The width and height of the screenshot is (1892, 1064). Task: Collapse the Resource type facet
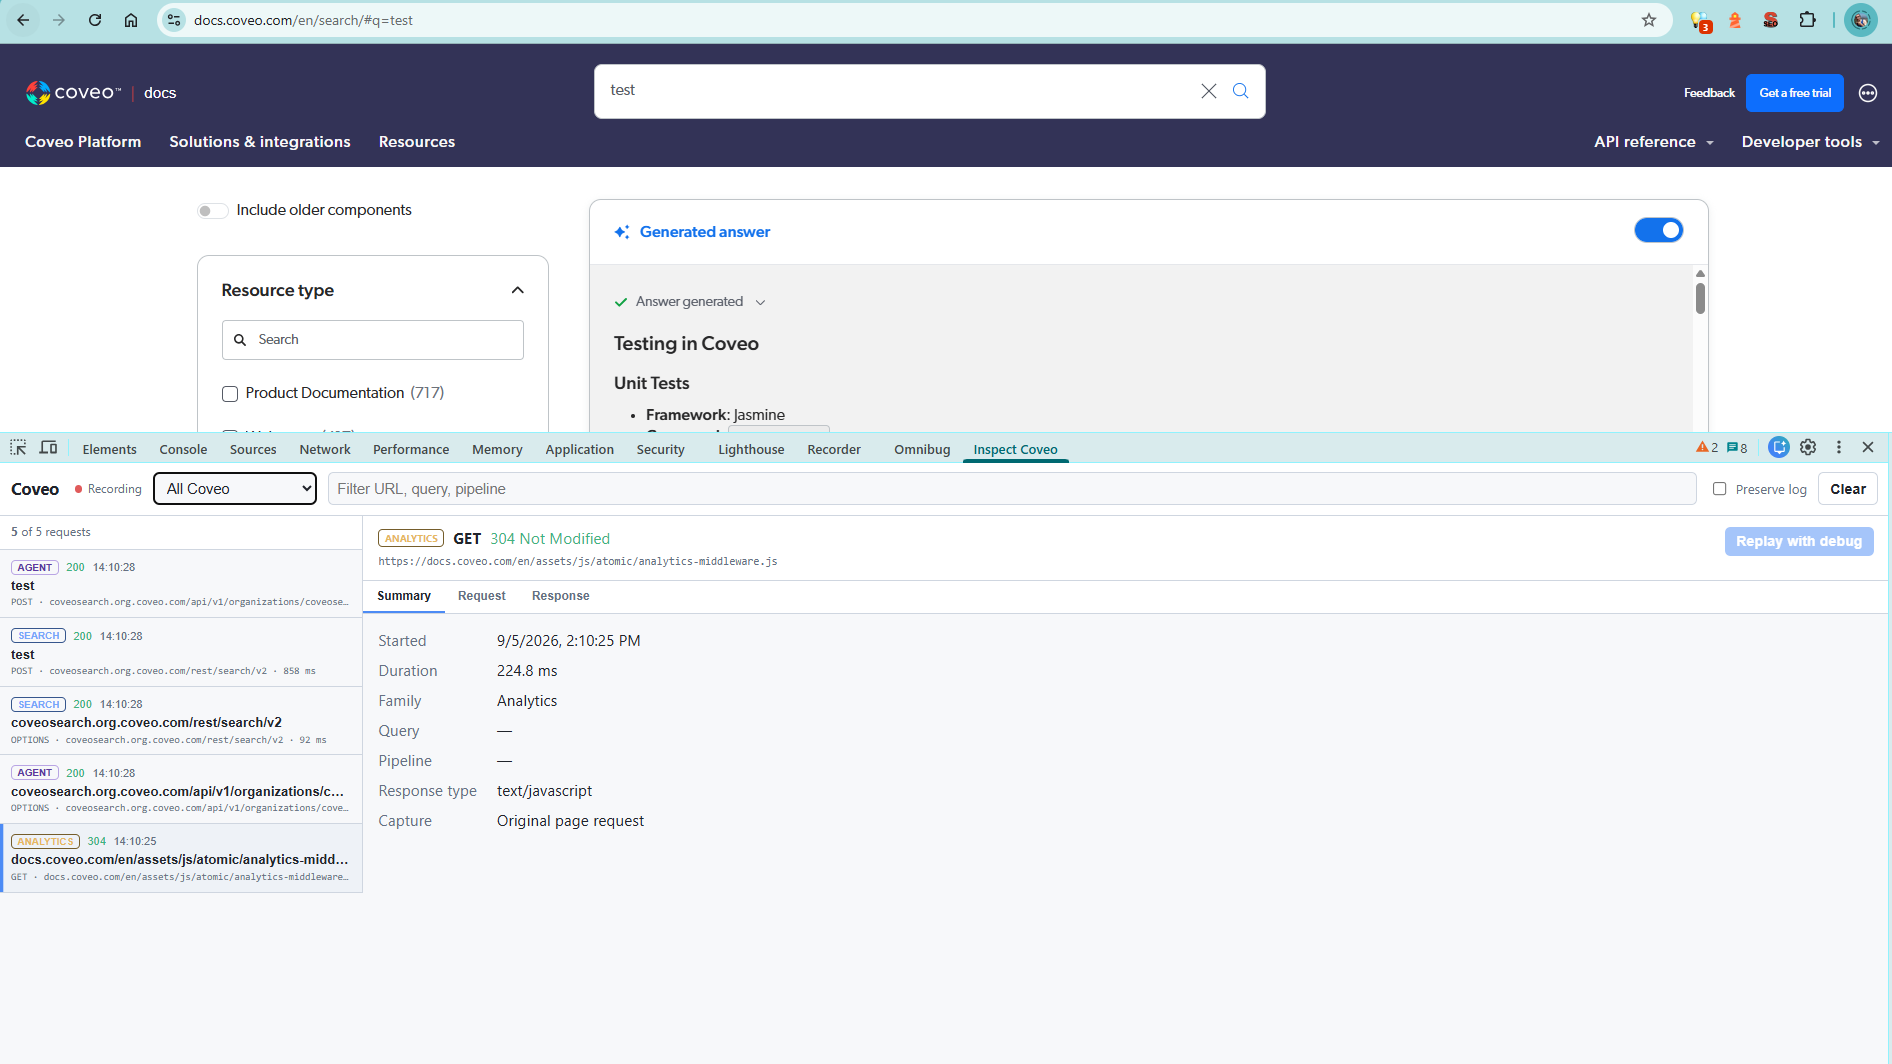[x=518, y=290]
